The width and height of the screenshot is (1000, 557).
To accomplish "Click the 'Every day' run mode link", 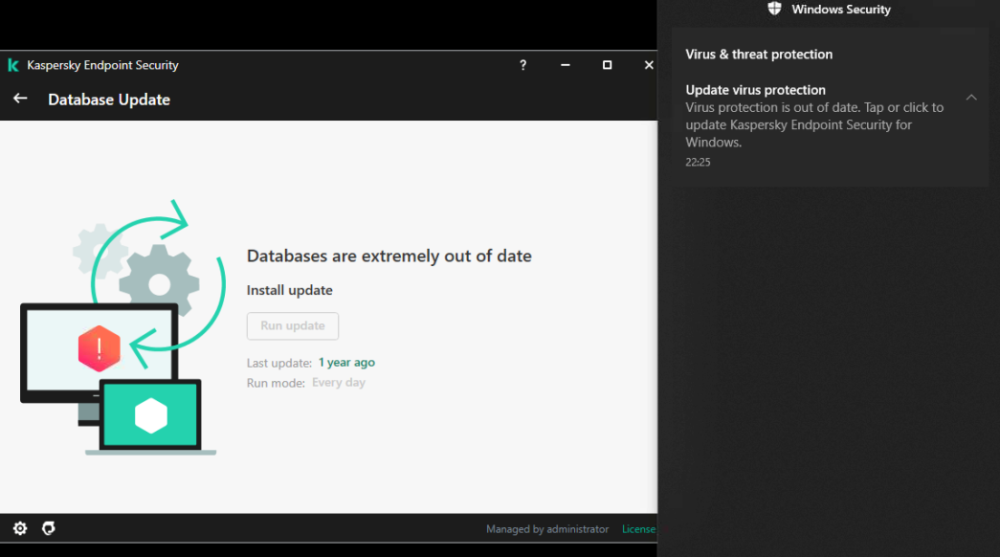I will pyautogui.click(x=339, y=383).
